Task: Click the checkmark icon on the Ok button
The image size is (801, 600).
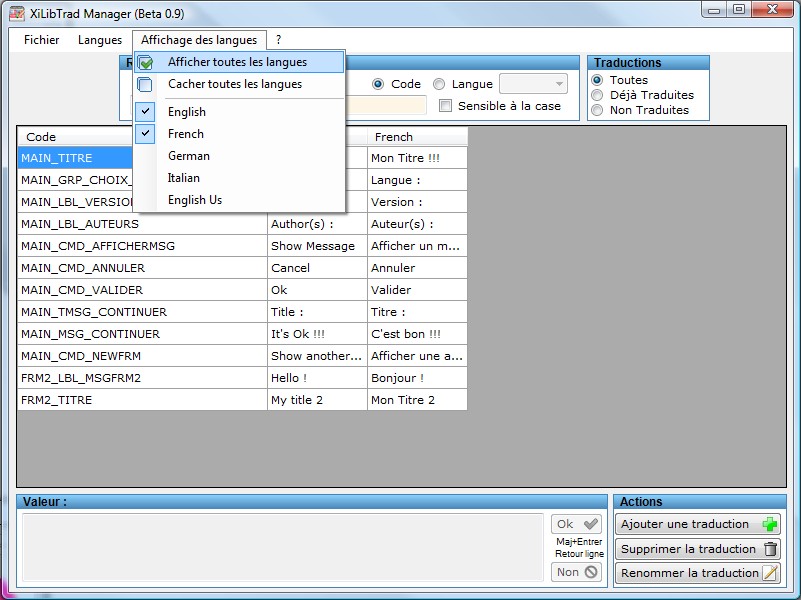Action: (x=591, y=524)
